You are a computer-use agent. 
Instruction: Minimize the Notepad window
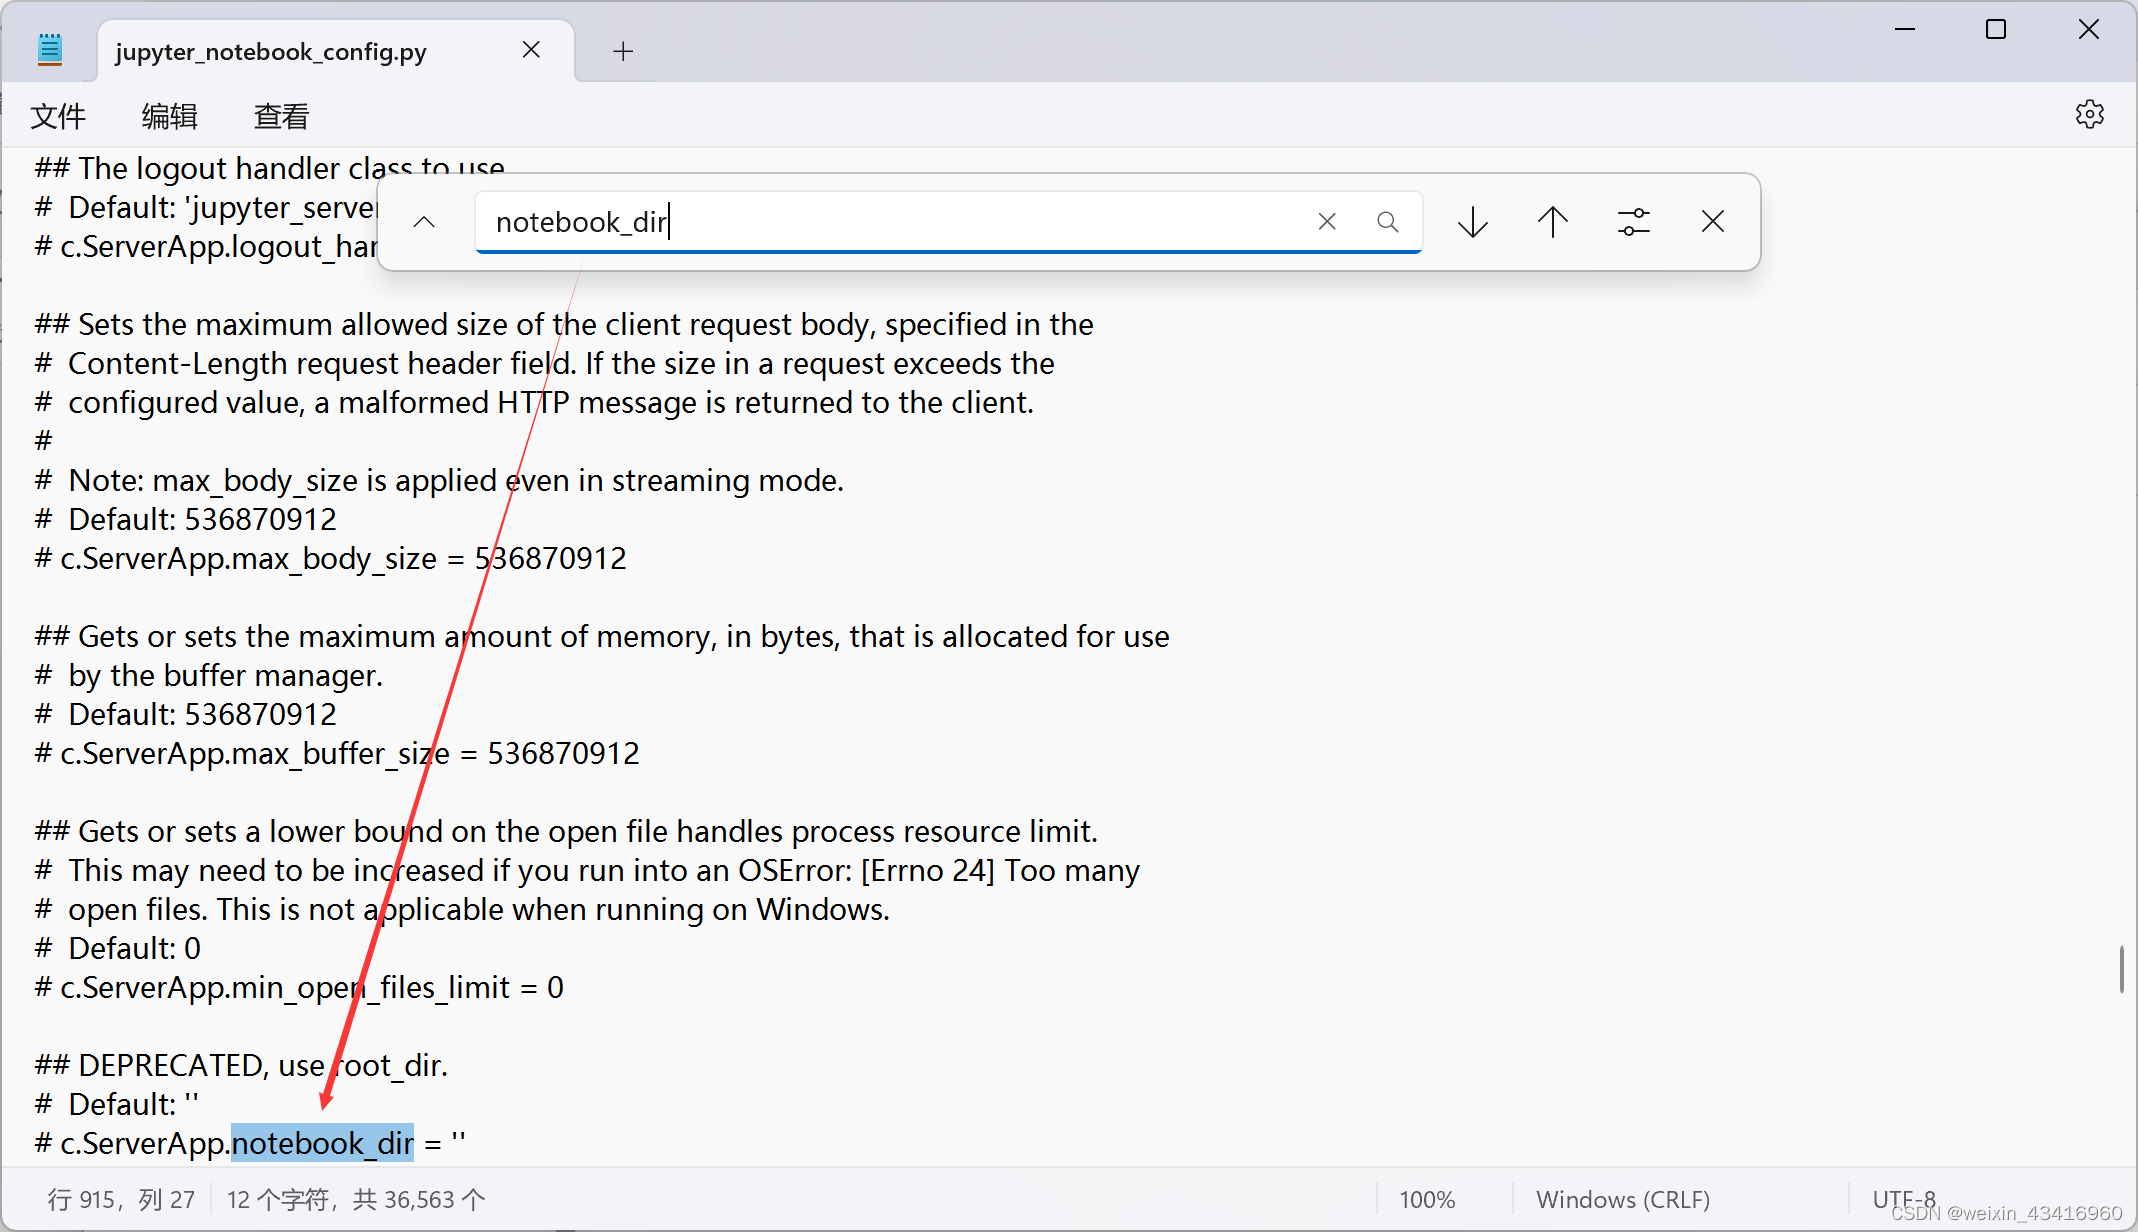click(x=1905, y=30)
